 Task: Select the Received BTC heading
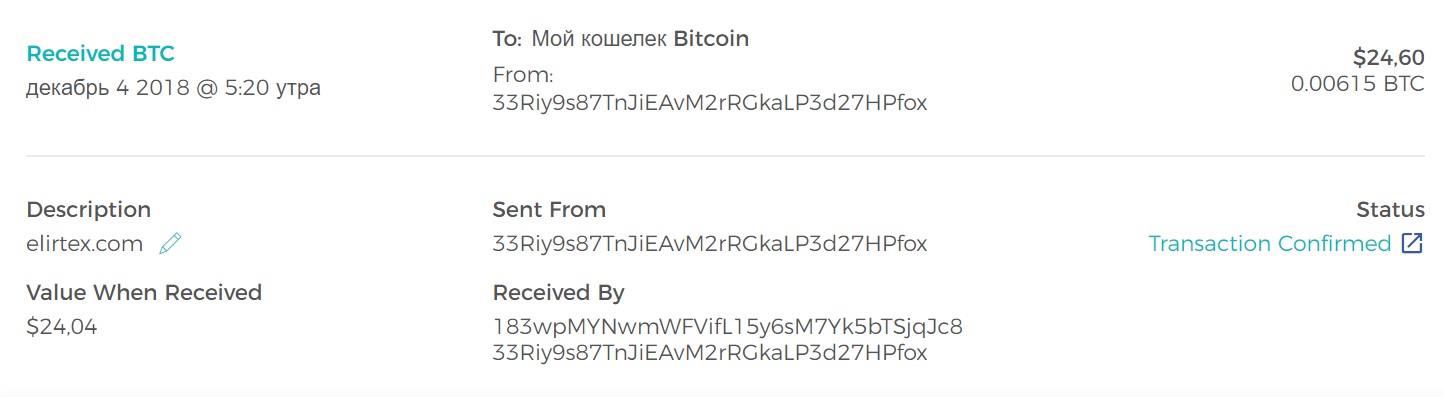[100, 54]
